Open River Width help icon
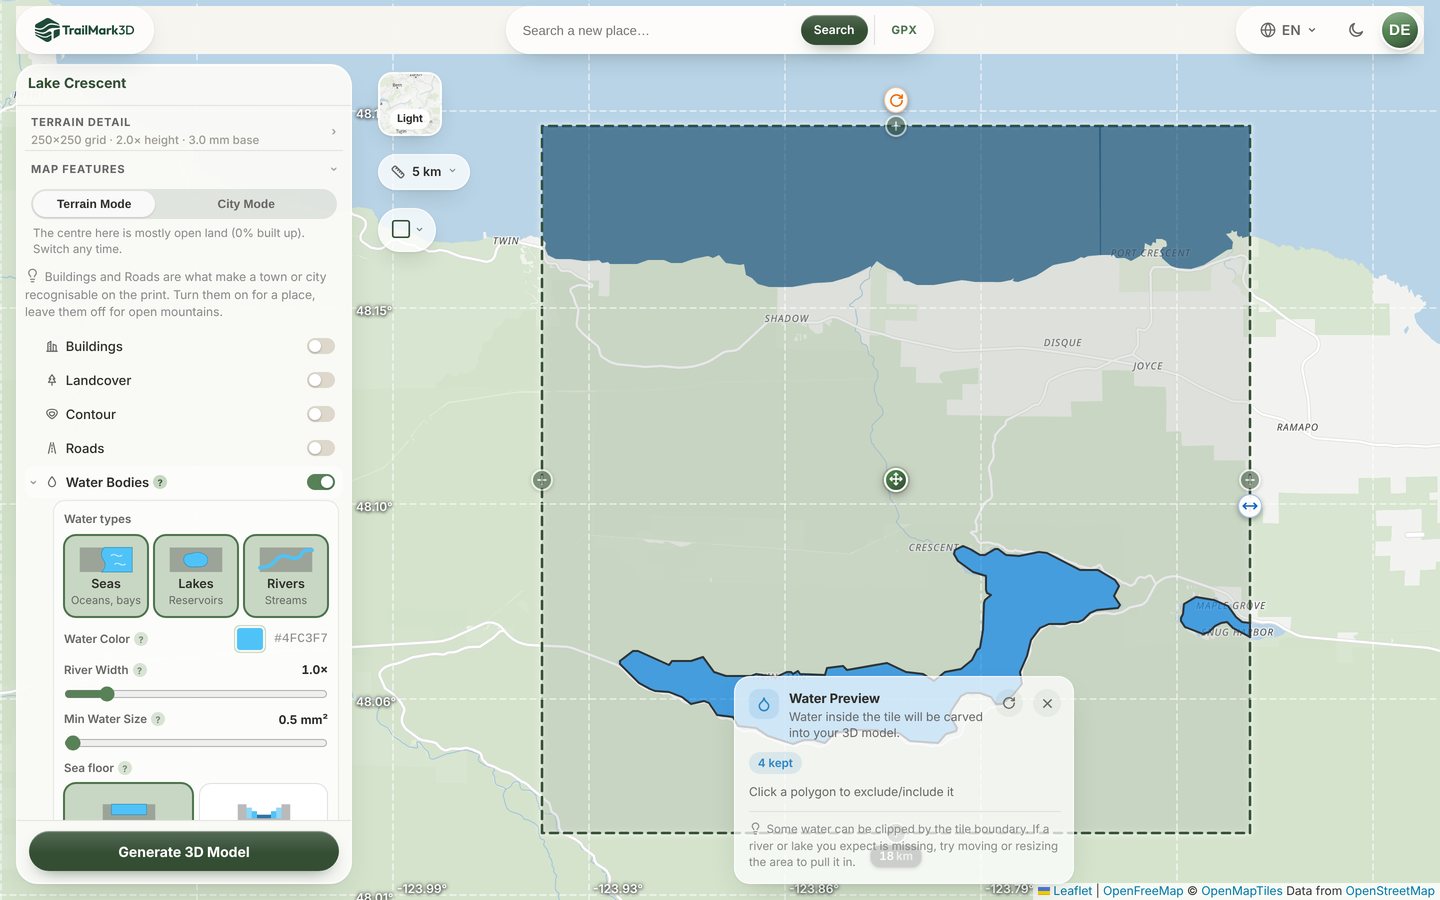 point(140,670)
